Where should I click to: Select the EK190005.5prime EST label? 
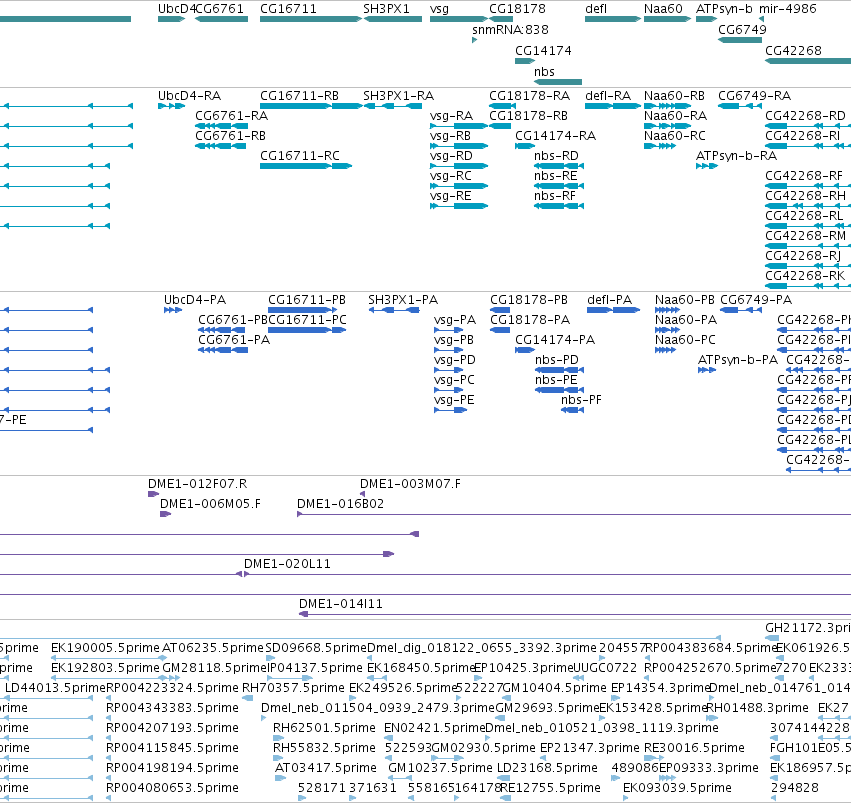pyautogui.click(x=105, y=648)
